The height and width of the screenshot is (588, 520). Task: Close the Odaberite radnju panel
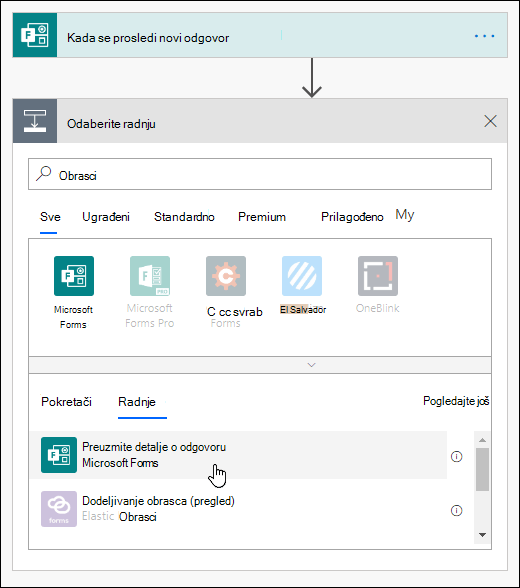pyautogui.click(x=490, y=121)
